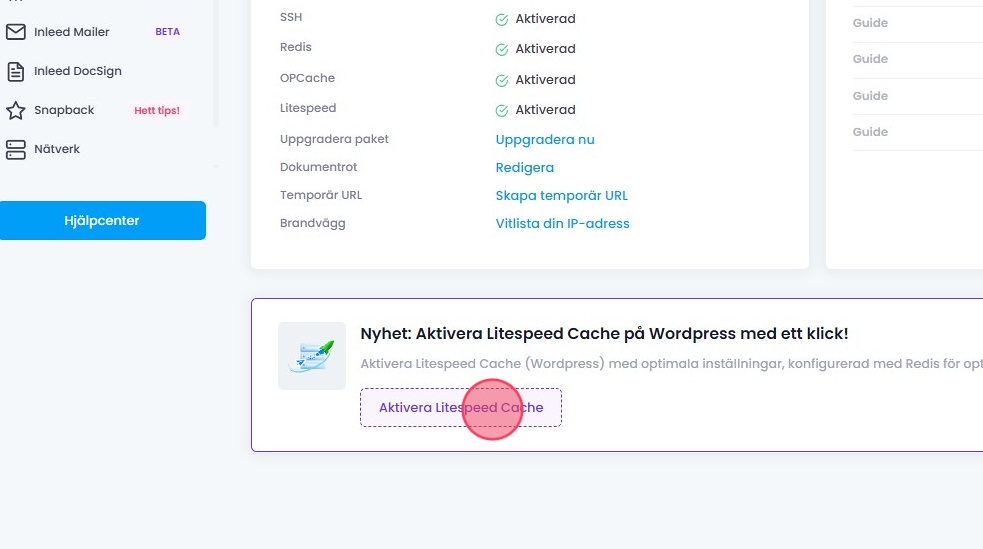Click the Redigera link for Dokumentrot
The height and width of the screenshot is (549, 983).
pos(525,168)
